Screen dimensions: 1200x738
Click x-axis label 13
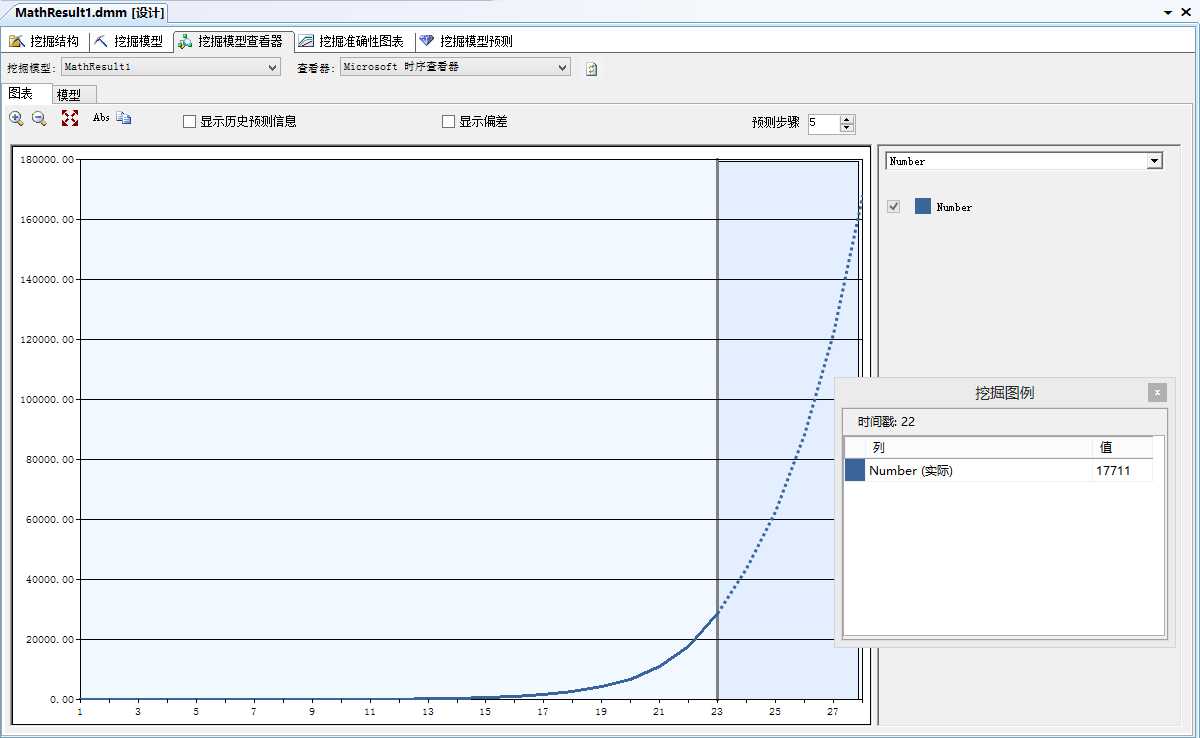click(428, 712)
